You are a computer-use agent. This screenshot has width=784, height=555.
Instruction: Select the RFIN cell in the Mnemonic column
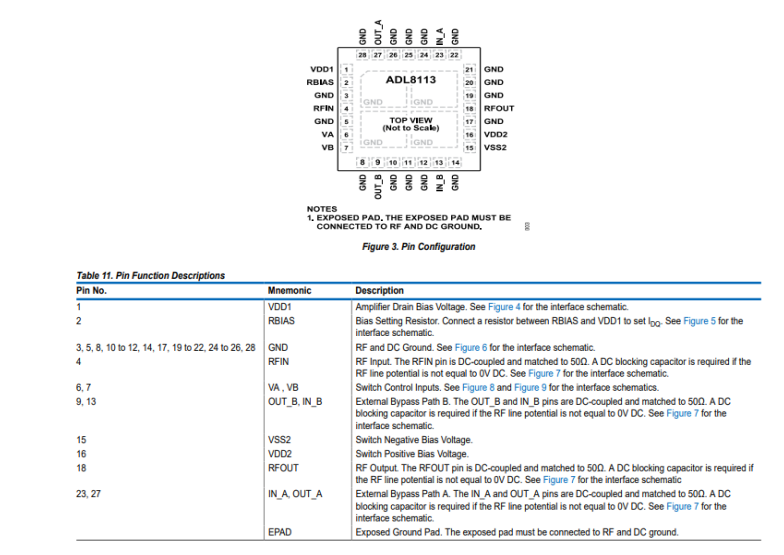278,361
